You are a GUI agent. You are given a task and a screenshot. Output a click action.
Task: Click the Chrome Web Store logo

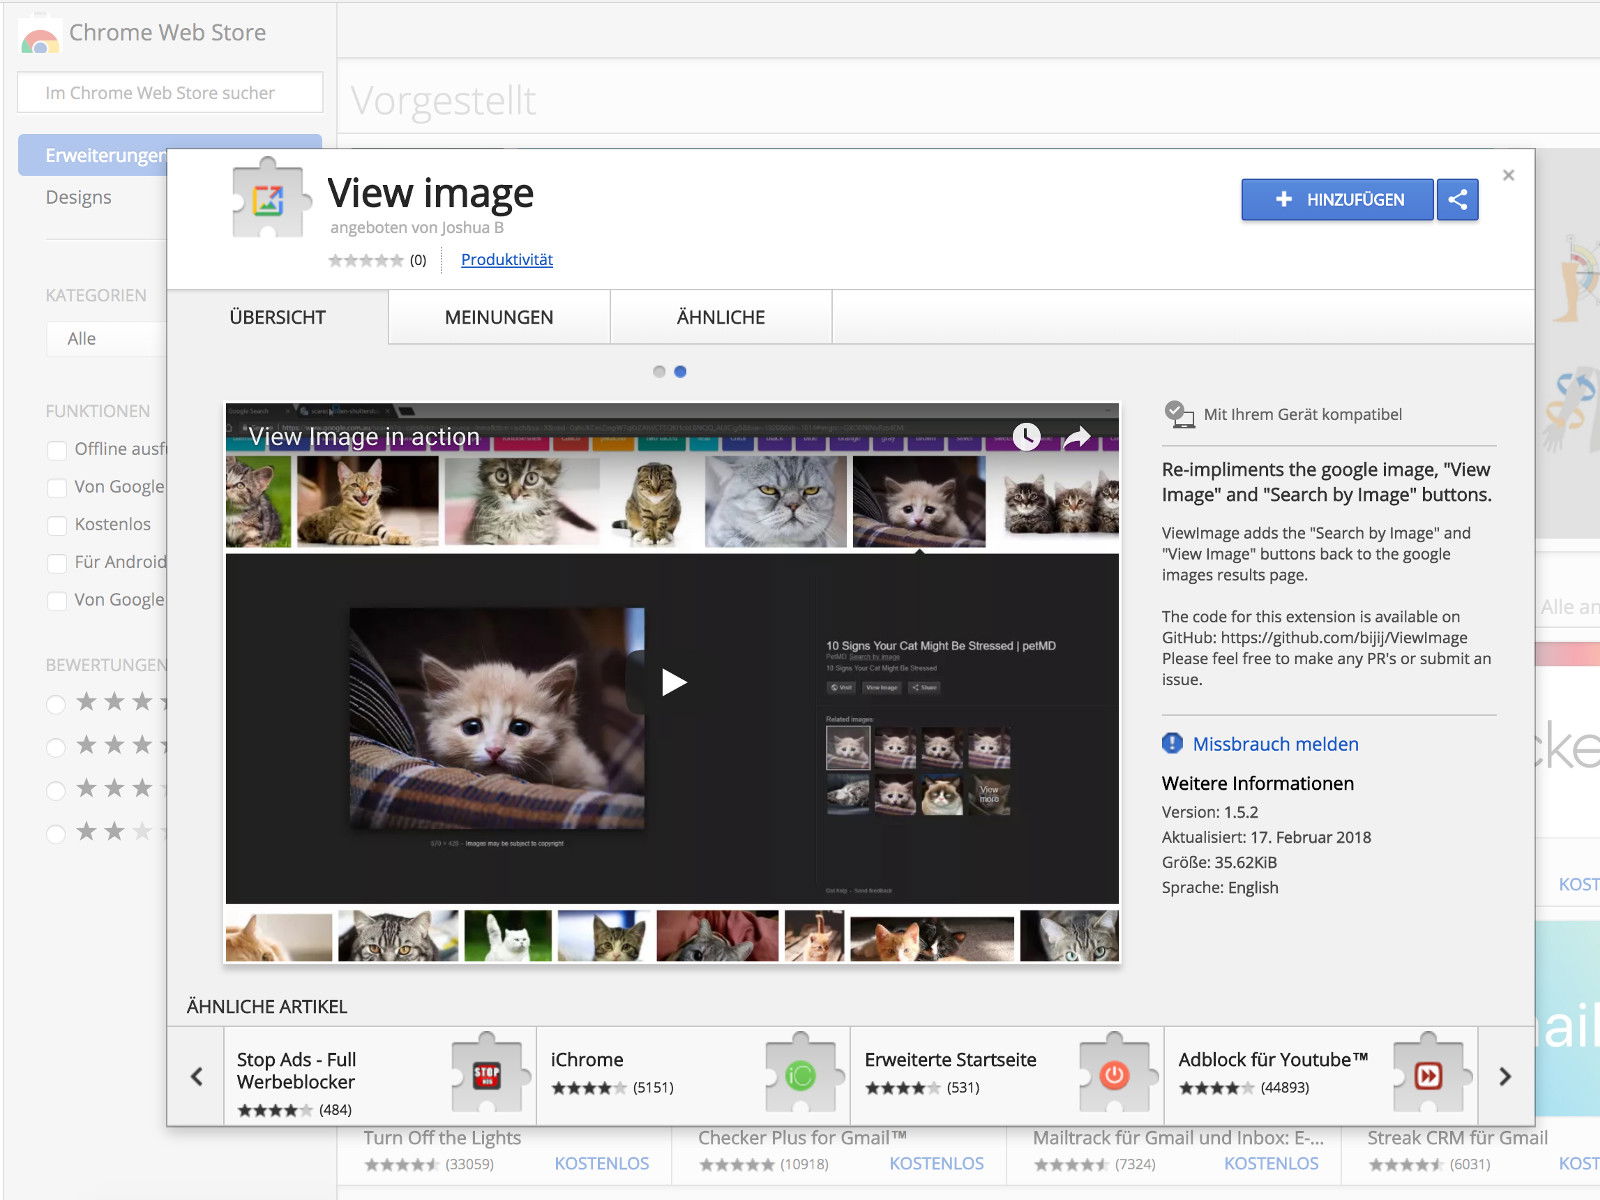click(x=39, y=36)
